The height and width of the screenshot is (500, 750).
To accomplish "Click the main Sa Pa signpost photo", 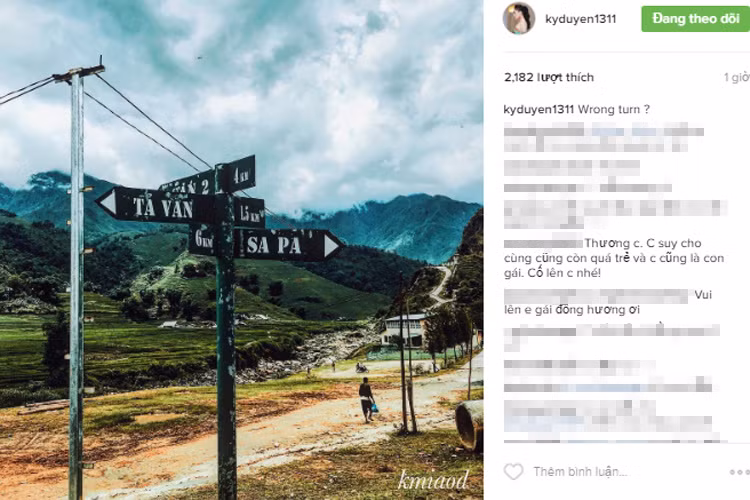I will click(x=241, y=250).
